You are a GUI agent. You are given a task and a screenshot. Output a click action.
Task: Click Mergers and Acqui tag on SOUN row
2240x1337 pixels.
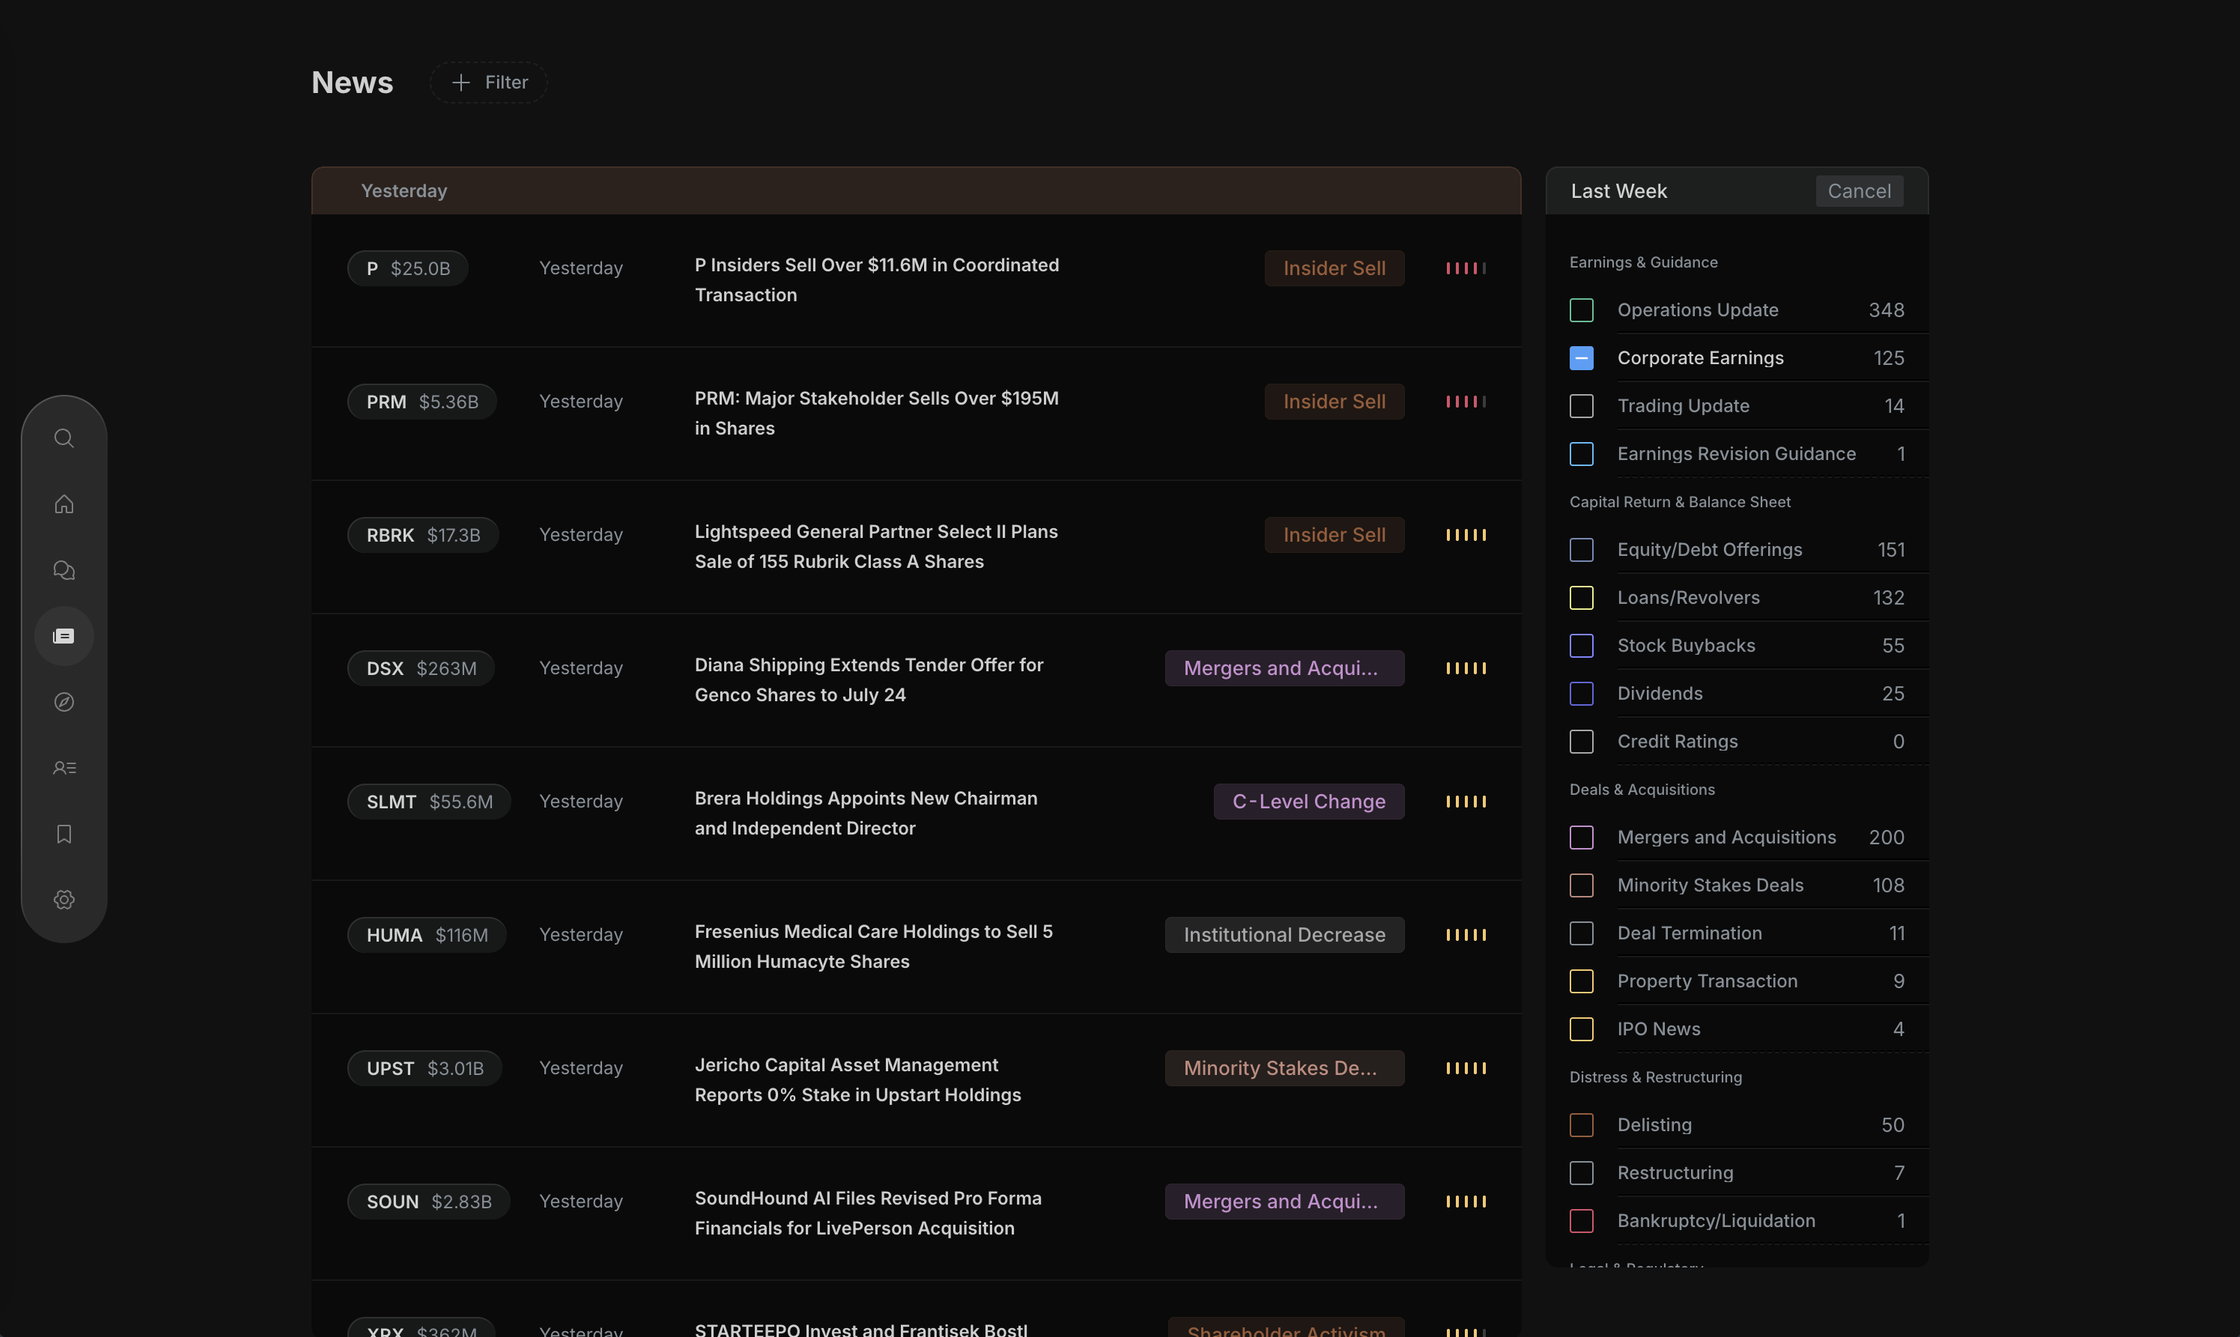point(1284,1202)
